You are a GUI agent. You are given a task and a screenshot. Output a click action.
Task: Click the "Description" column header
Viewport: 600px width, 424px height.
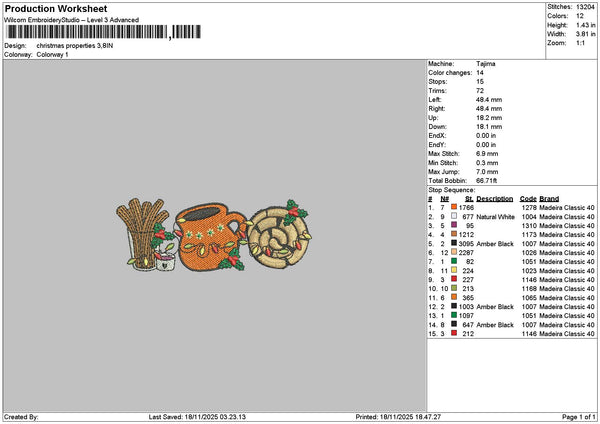[x=495, y=199]
